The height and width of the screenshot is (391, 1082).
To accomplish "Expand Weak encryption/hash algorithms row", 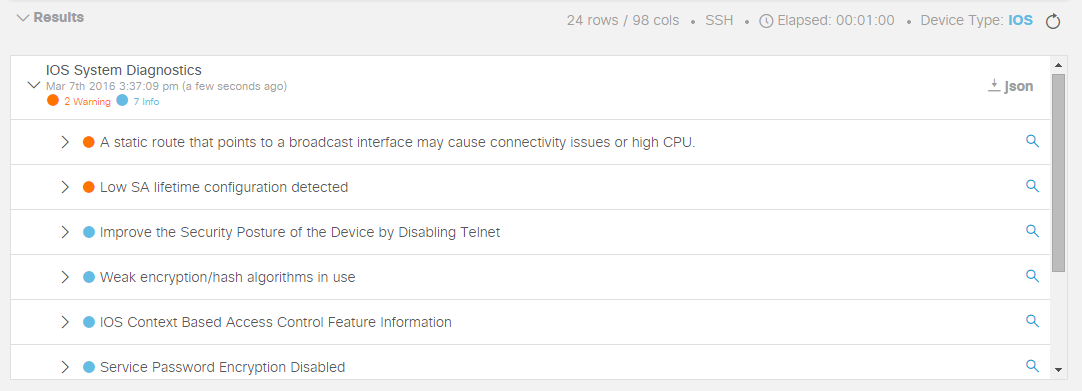I will pyautogui.click(x=65, y=277).
